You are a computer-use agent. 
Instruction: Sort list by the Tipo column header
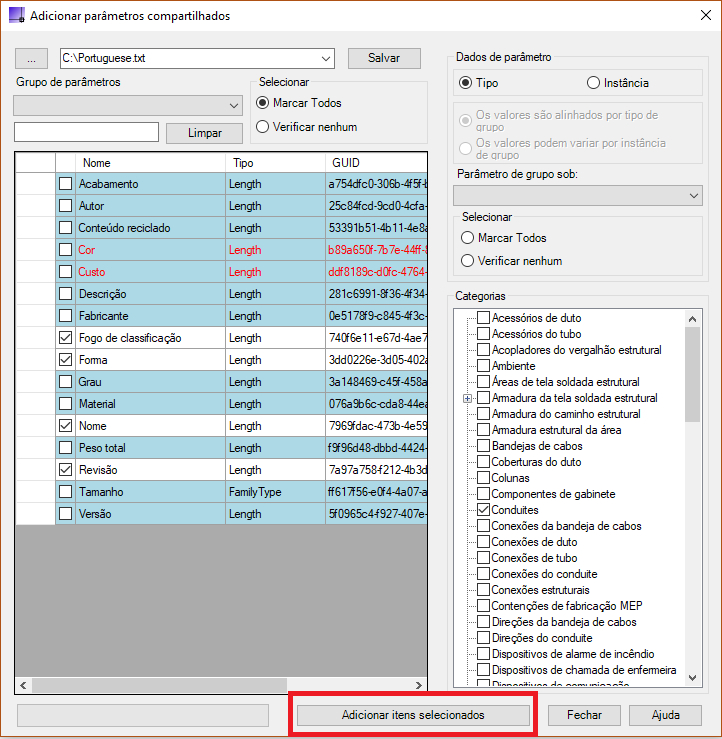tap(275, 163)
